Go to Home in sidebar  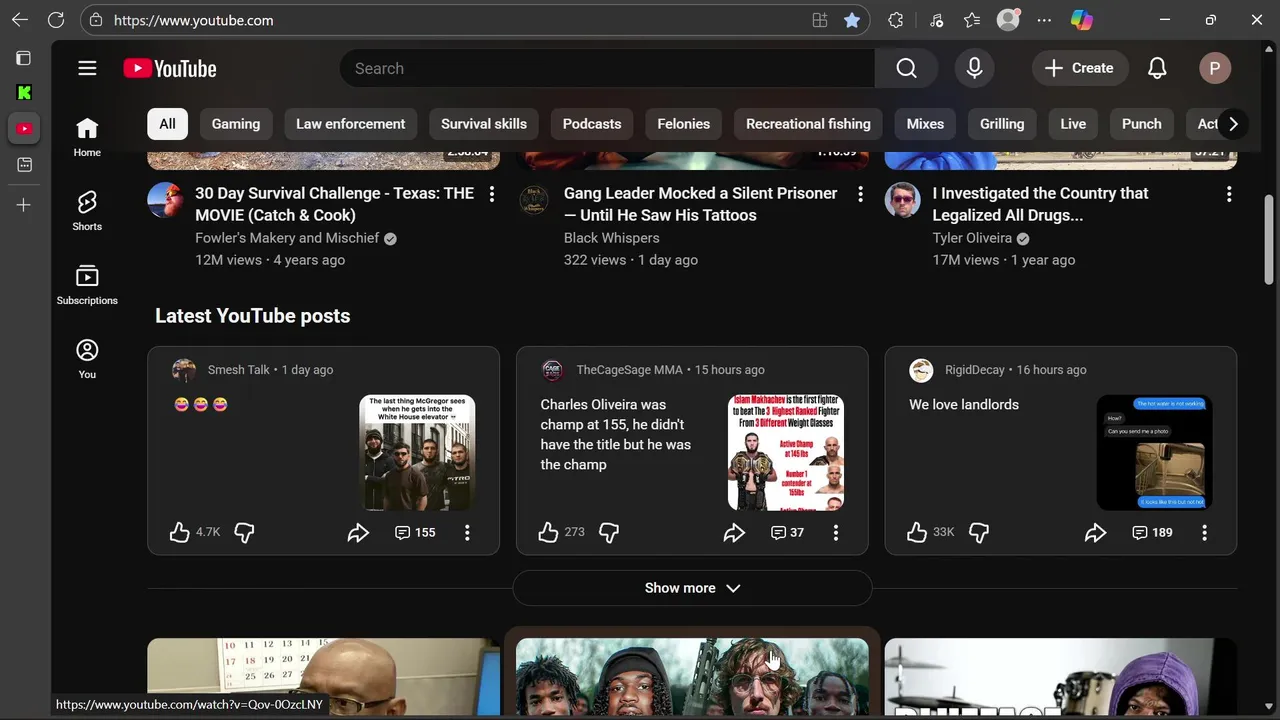point(87,137)
